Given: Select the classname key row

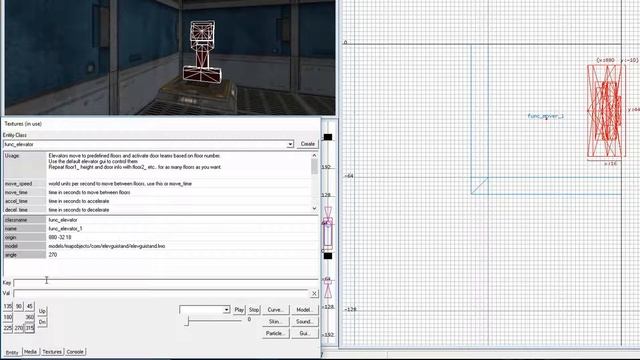Looking at the screenshot, I should [x=161, y=220].
